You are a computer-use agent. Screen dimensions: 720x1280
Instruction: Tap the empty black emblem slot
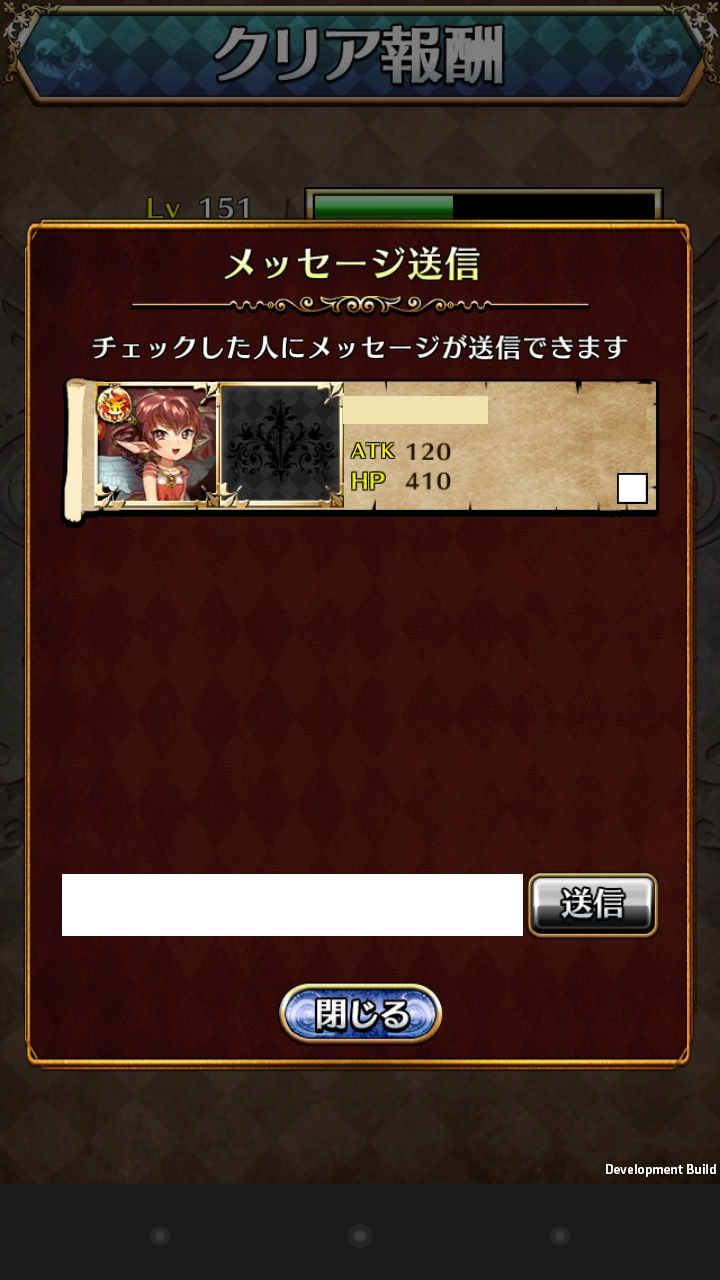(x=281, y=445)
